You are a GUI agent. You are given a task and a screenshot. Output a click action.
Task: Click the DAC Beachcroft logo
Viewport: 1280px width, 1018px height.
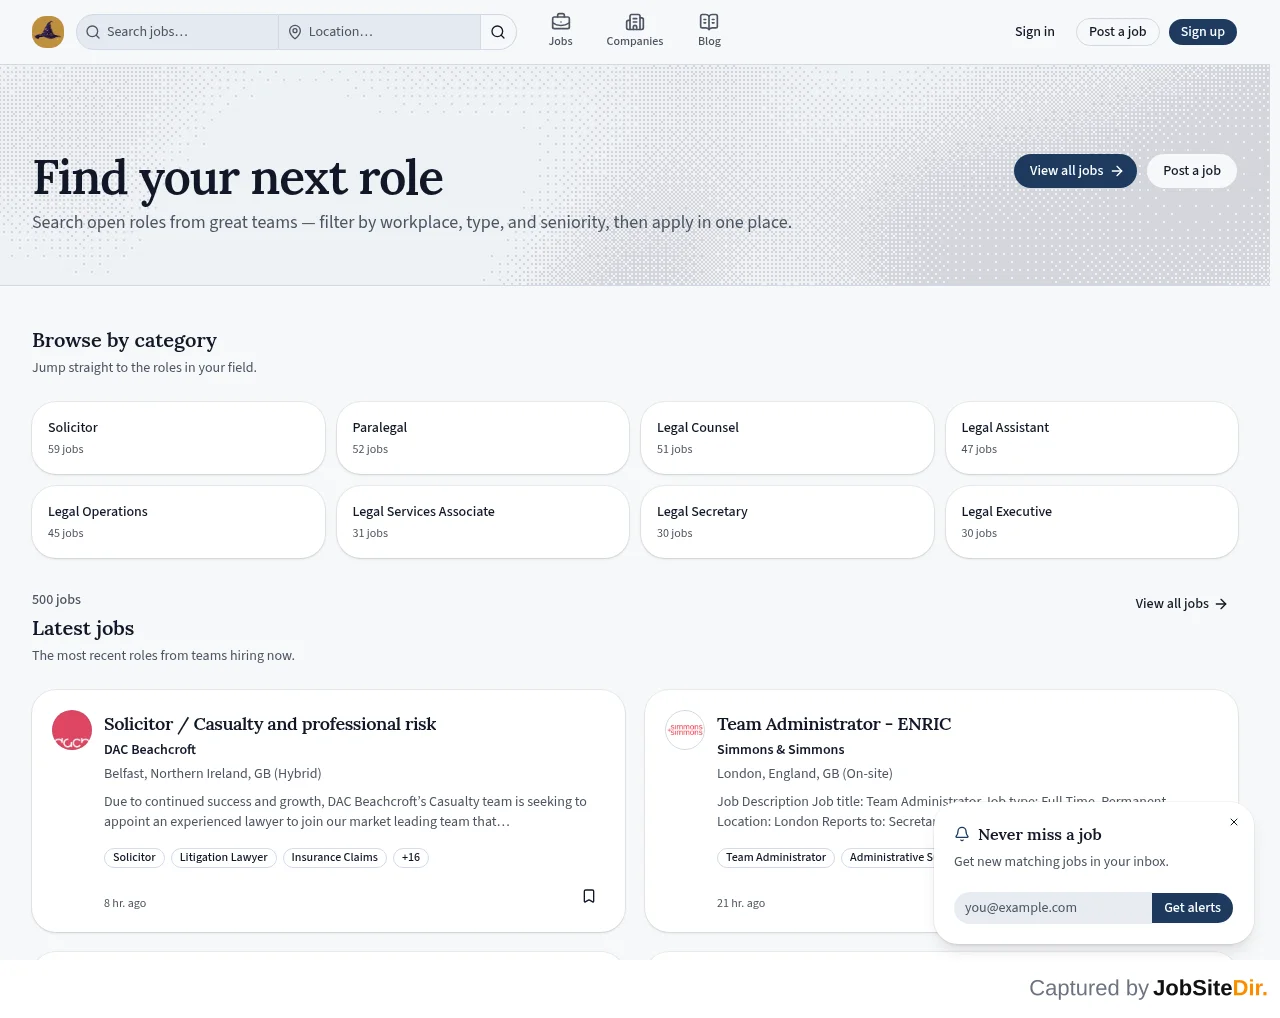pos(72,730)
